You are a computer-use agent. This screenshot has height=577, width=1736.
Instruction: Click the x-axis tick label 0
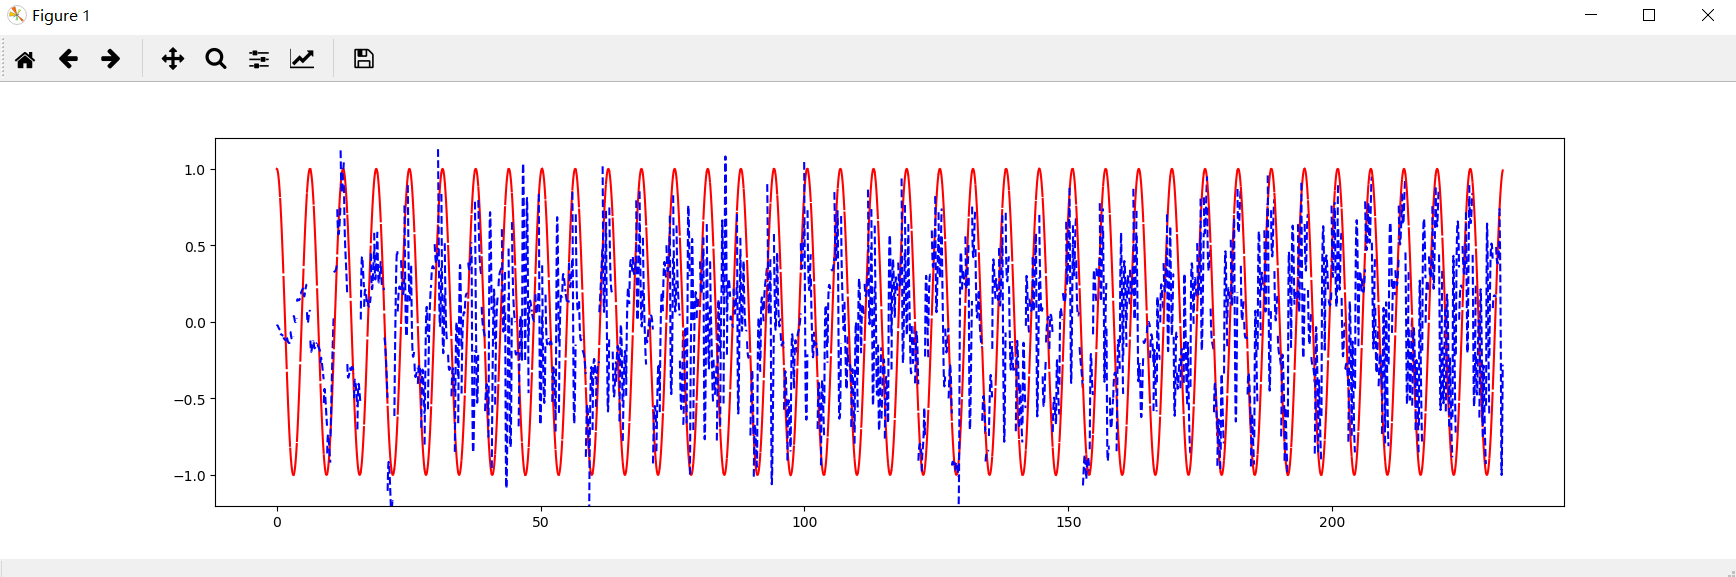(277, 522)
